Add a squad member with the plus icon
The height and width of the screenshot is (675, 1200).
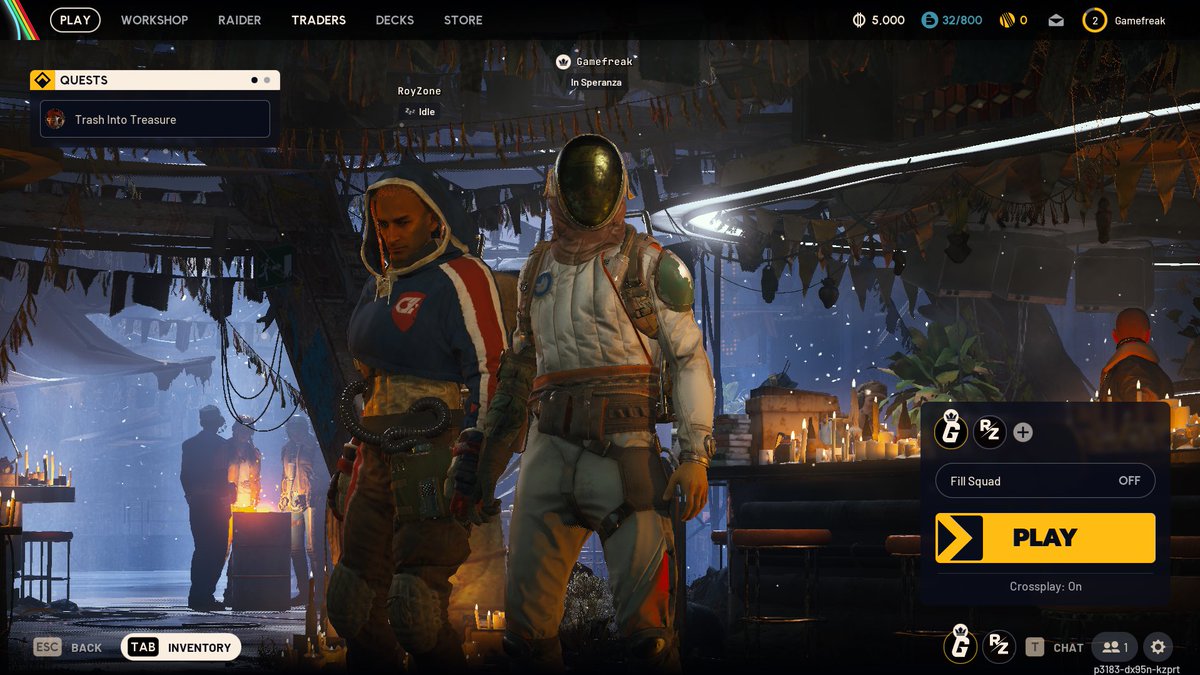pos(1023,433)
